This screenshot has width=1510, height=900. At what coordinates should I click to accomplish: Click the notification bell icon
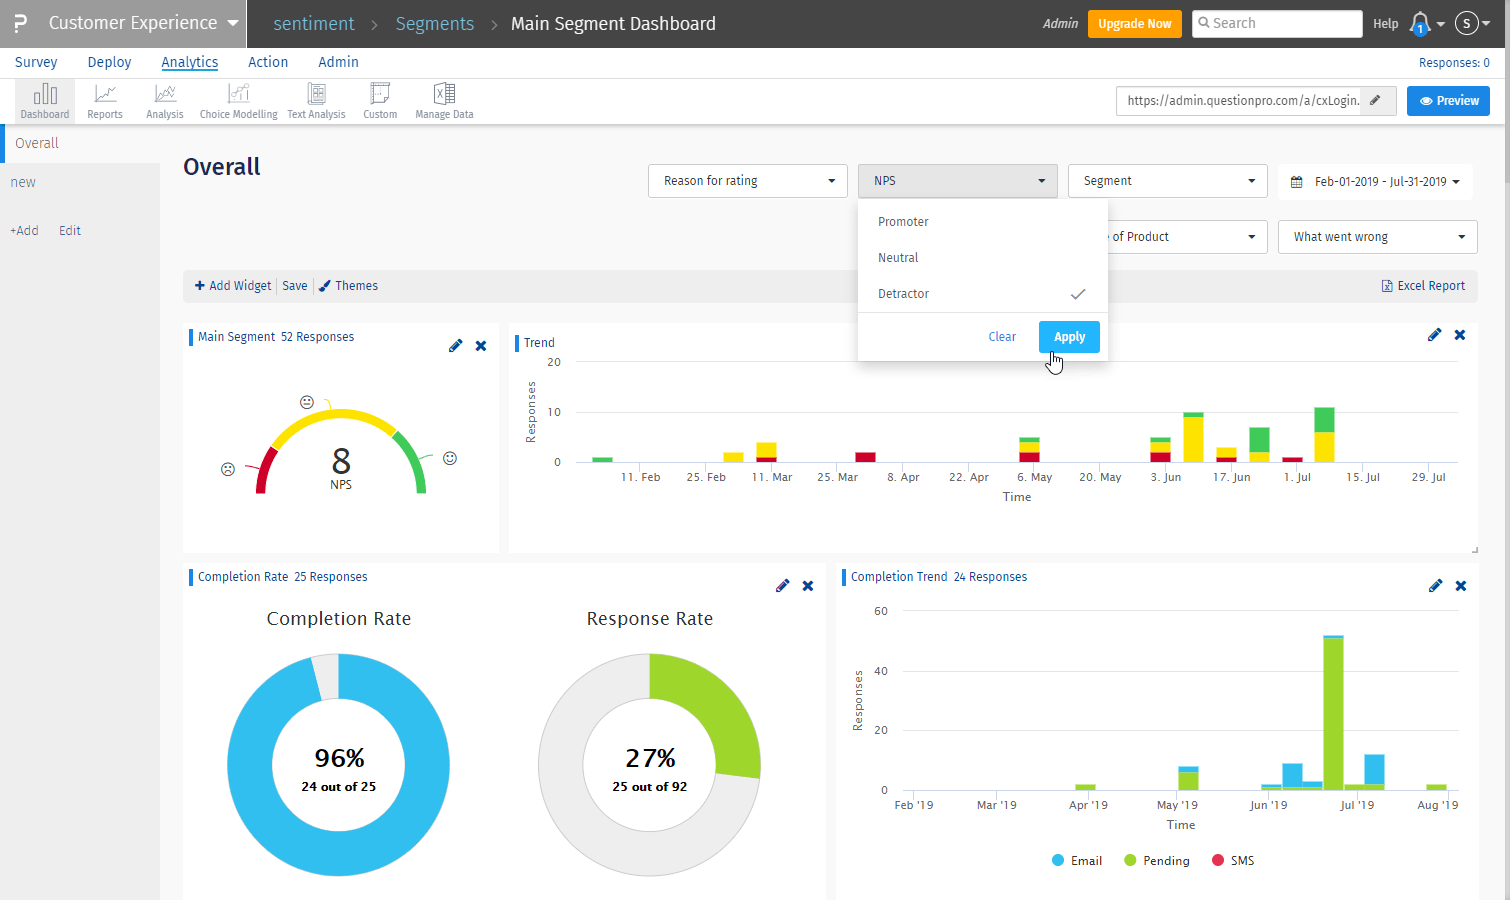pos(1419,23)
